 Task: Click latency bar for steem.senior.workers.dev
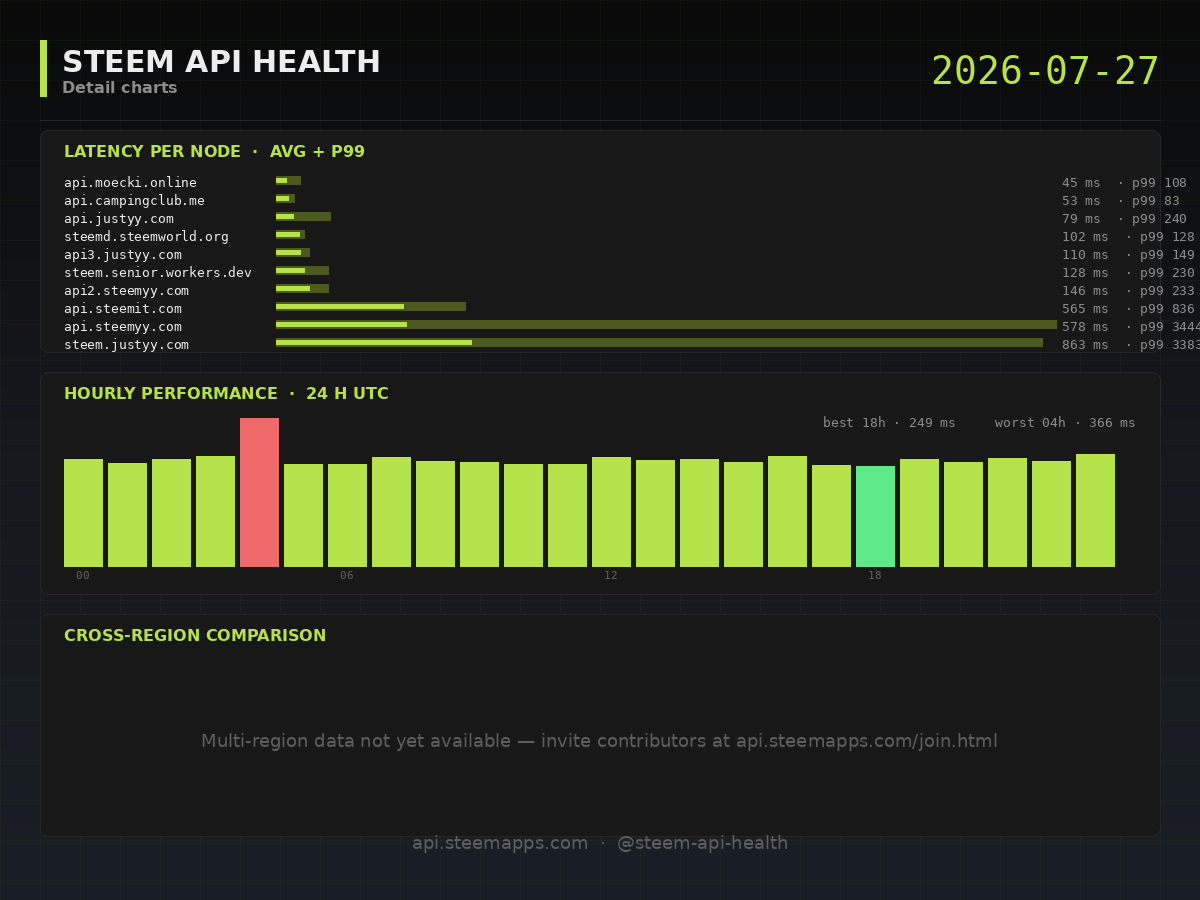302,271
